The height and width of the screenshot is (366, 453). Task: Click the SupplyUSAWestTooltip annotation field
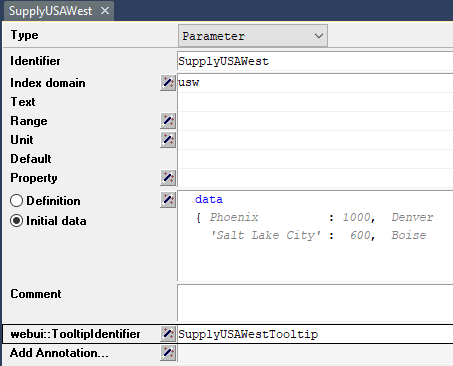(x=315, y=334)
